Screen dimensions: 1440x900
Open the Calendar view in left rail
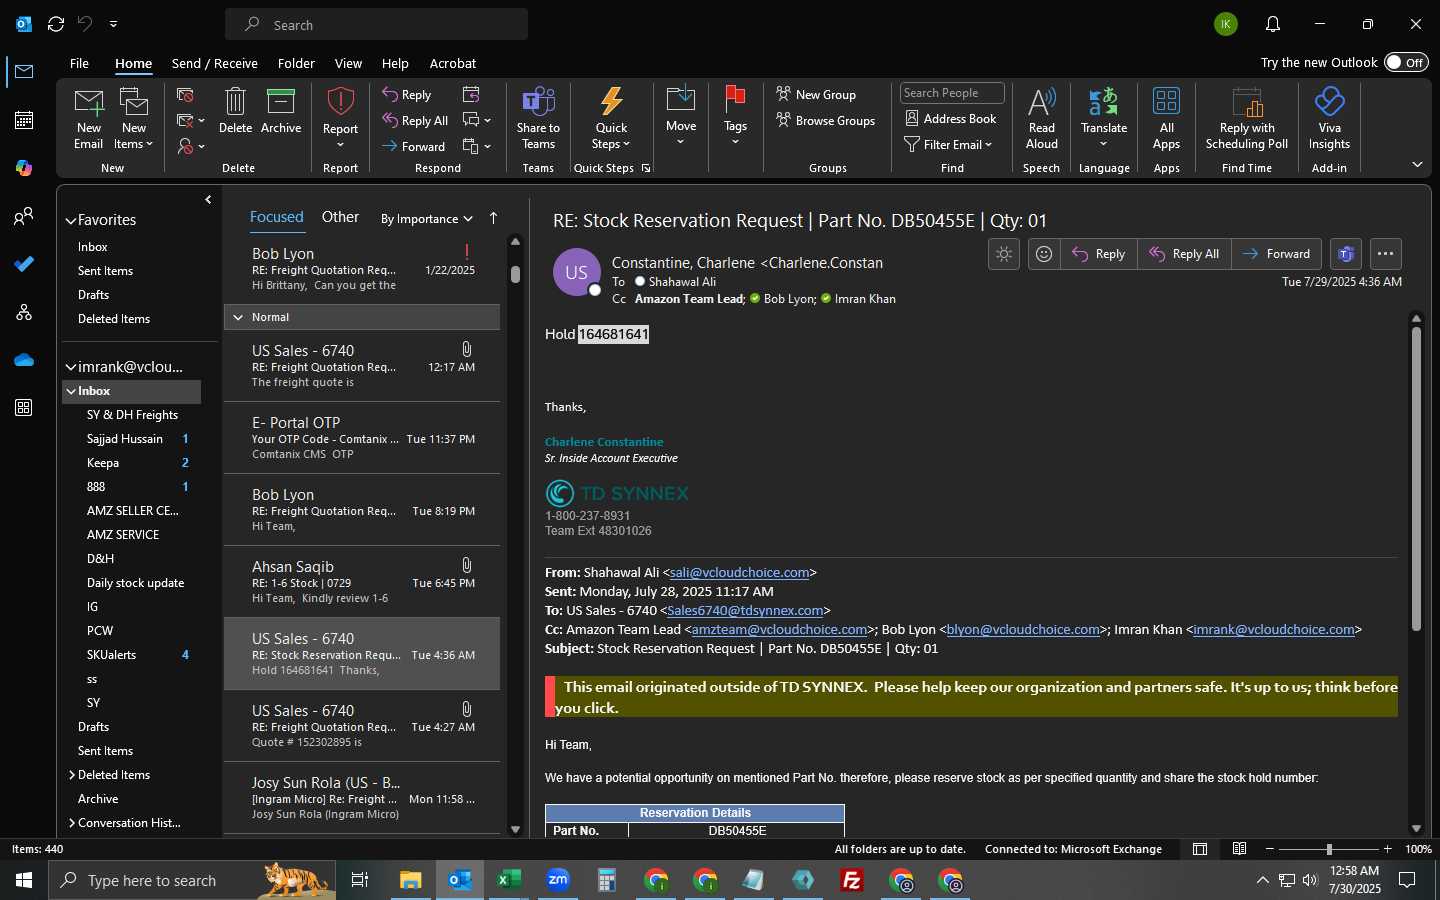(x=24, y=120)
